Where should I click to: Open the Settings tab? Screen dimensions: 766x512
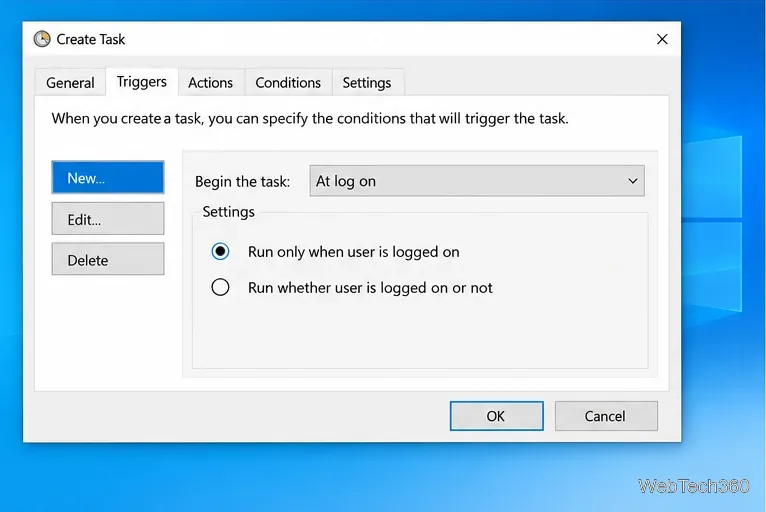[367, 83]
